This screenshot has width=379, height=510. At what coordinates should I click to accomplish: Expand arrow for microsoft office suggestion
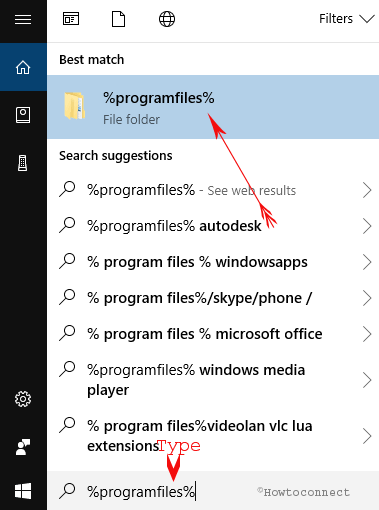(x=367, y=334)
